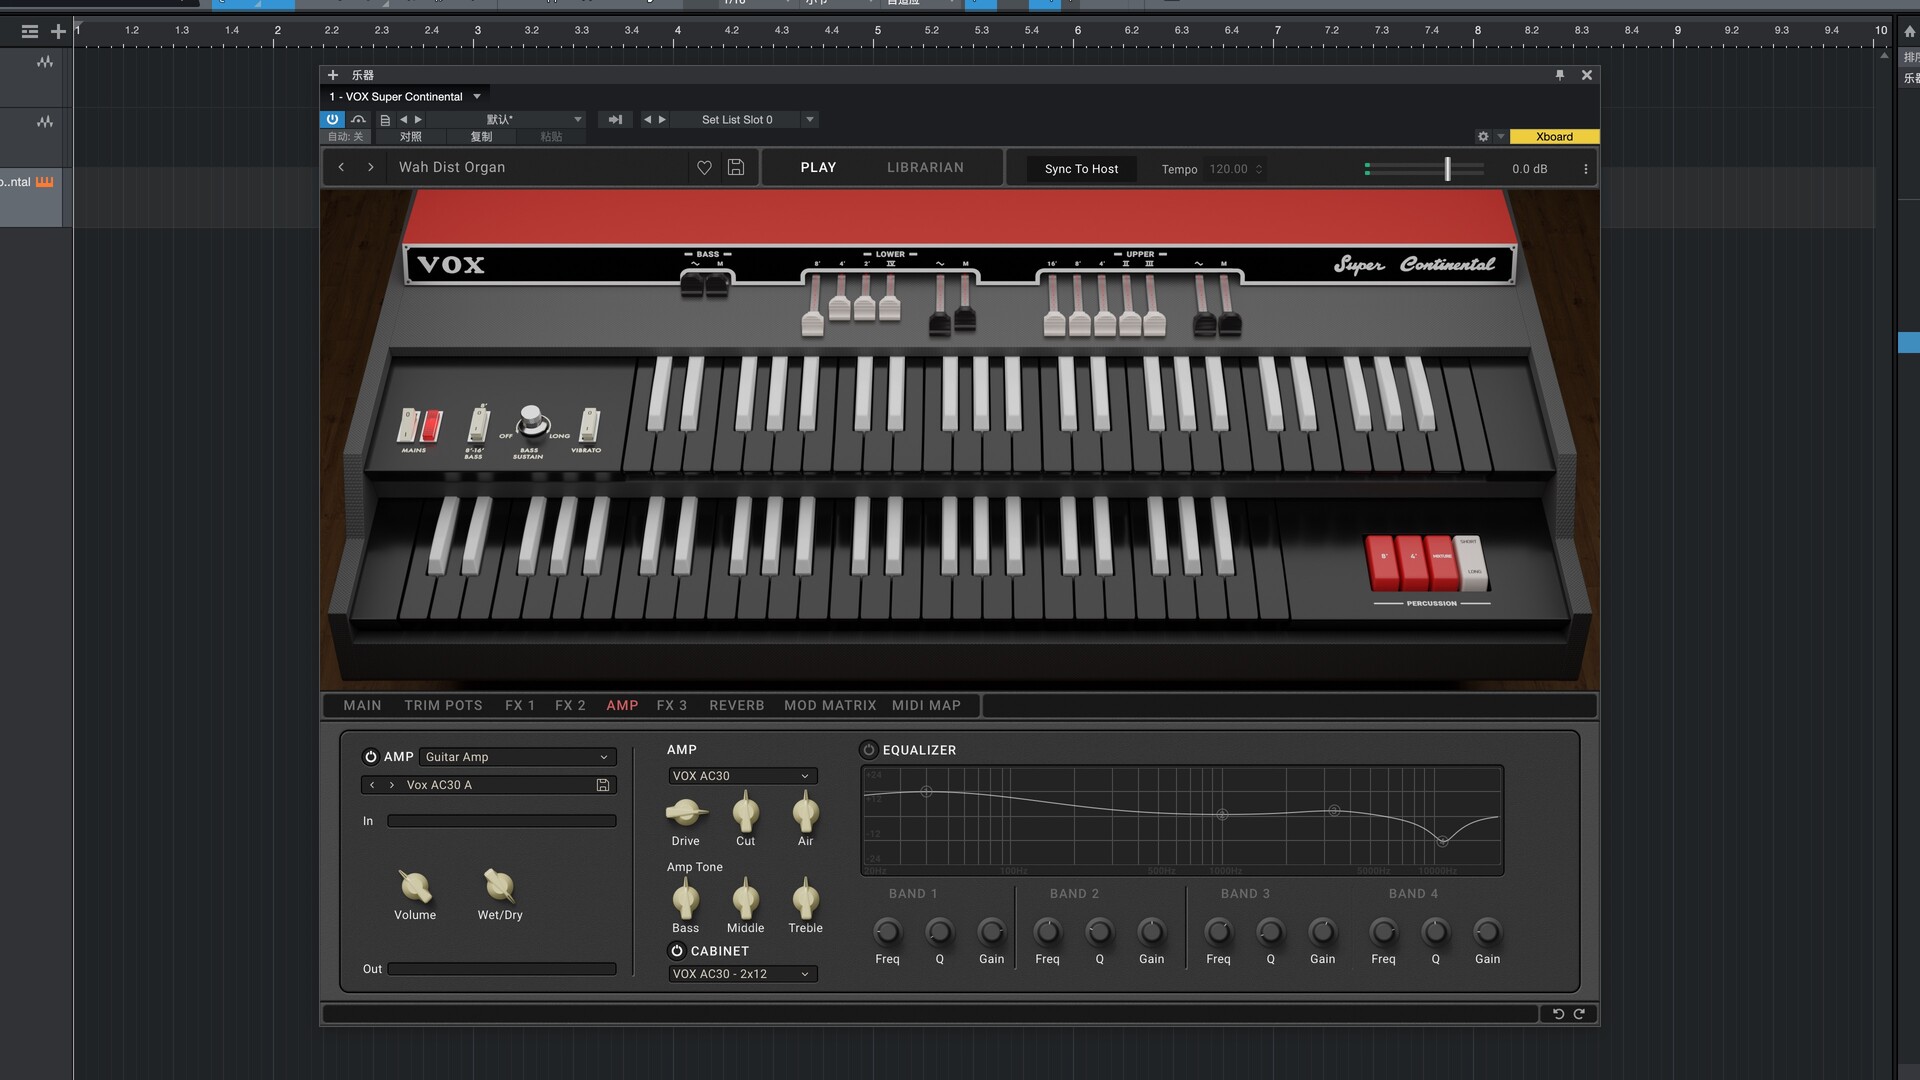Save the Wah Dist Organ preset
Image resolution: width=1920 pixels, height=1080 pixels.
point(736,167)
